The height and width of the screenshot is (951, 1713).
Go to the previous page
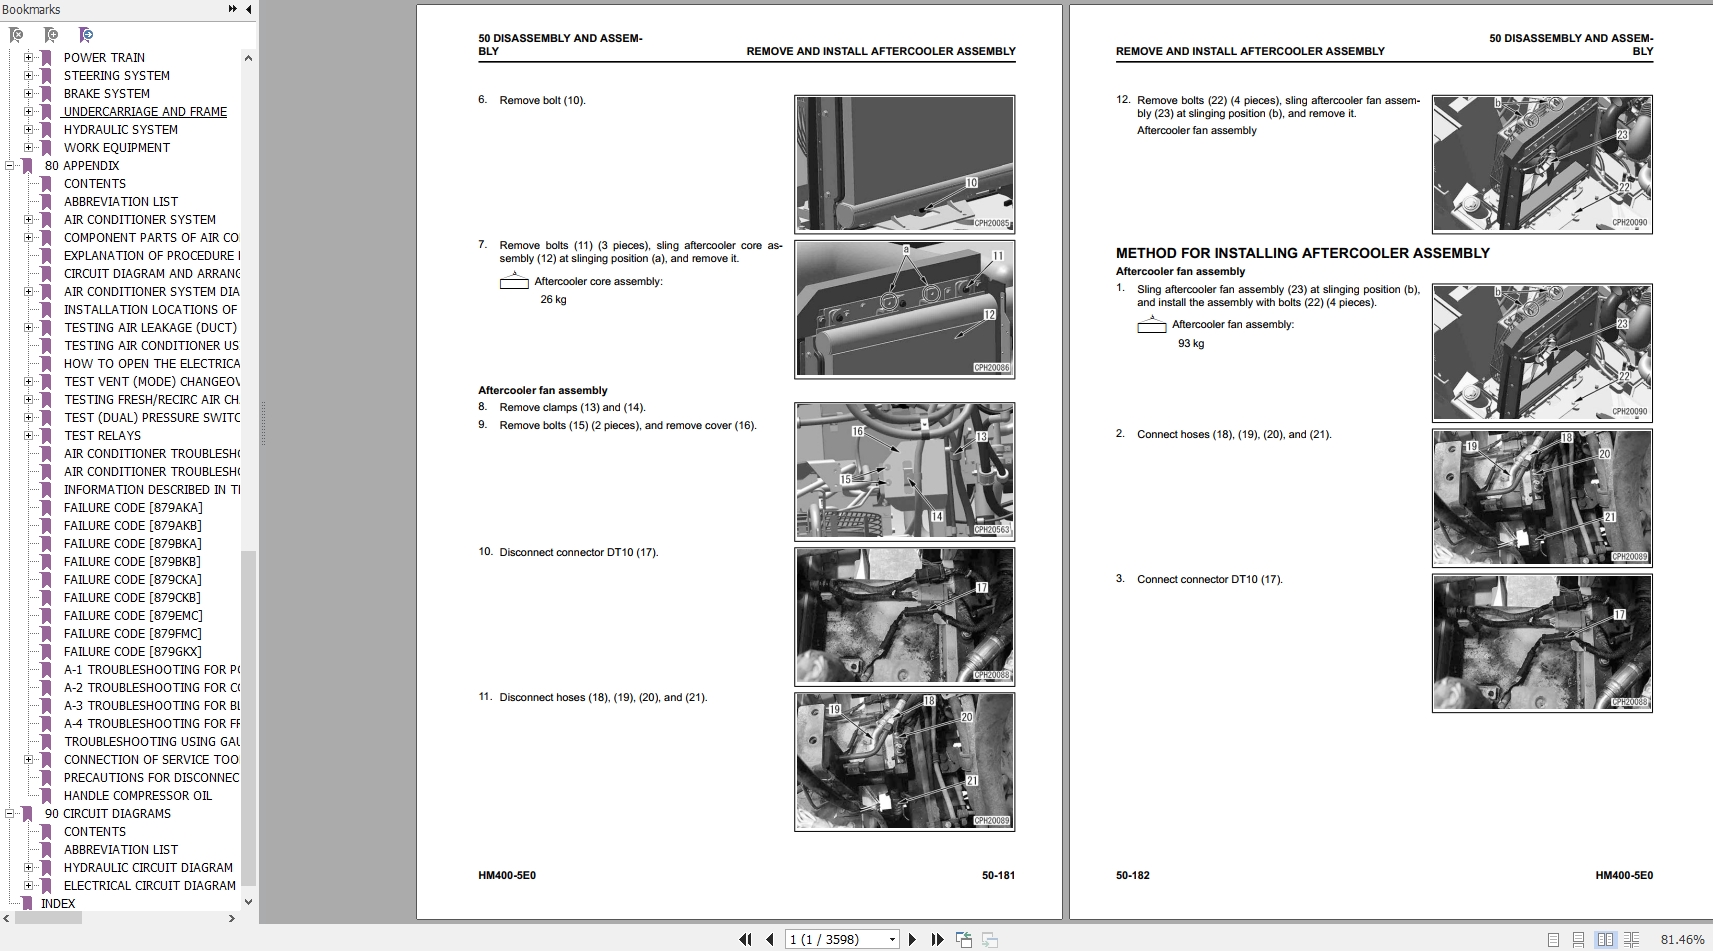point(769,939)
